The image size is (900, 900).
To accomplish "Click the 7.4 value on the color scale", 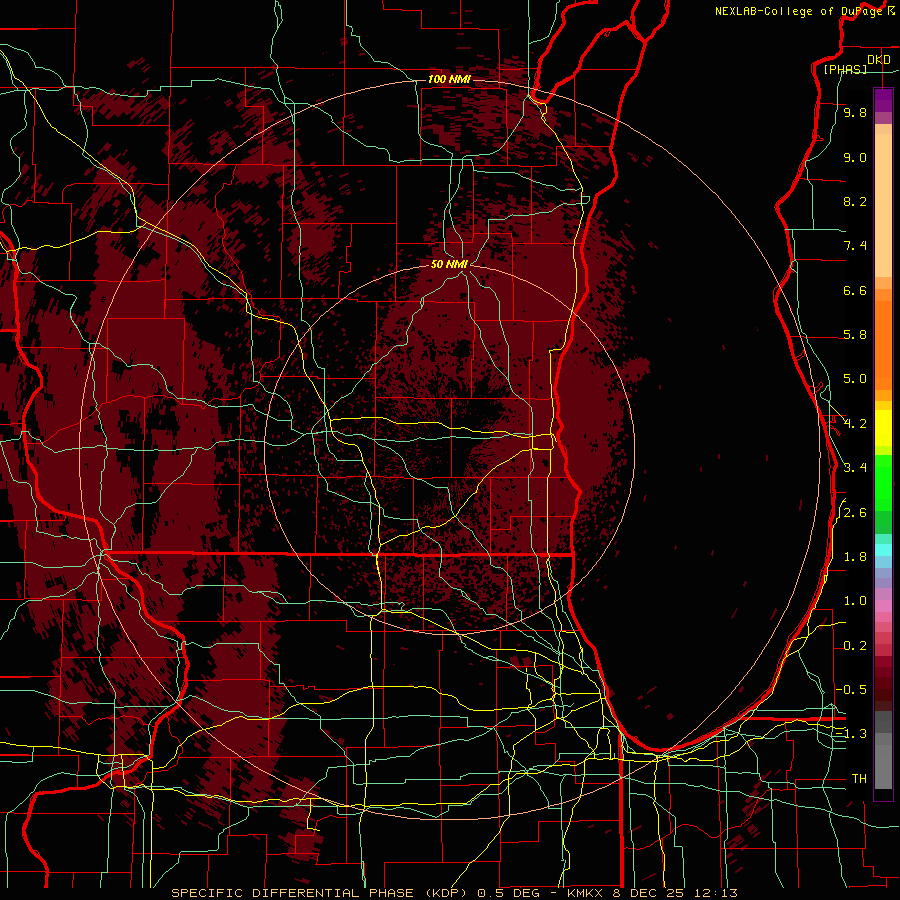I will point(855,246).
